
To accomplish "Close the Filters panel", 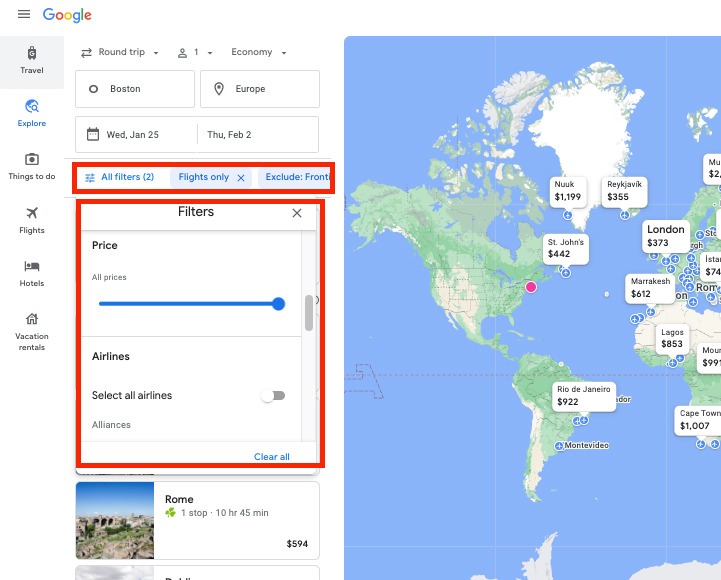I will [297, 213].
